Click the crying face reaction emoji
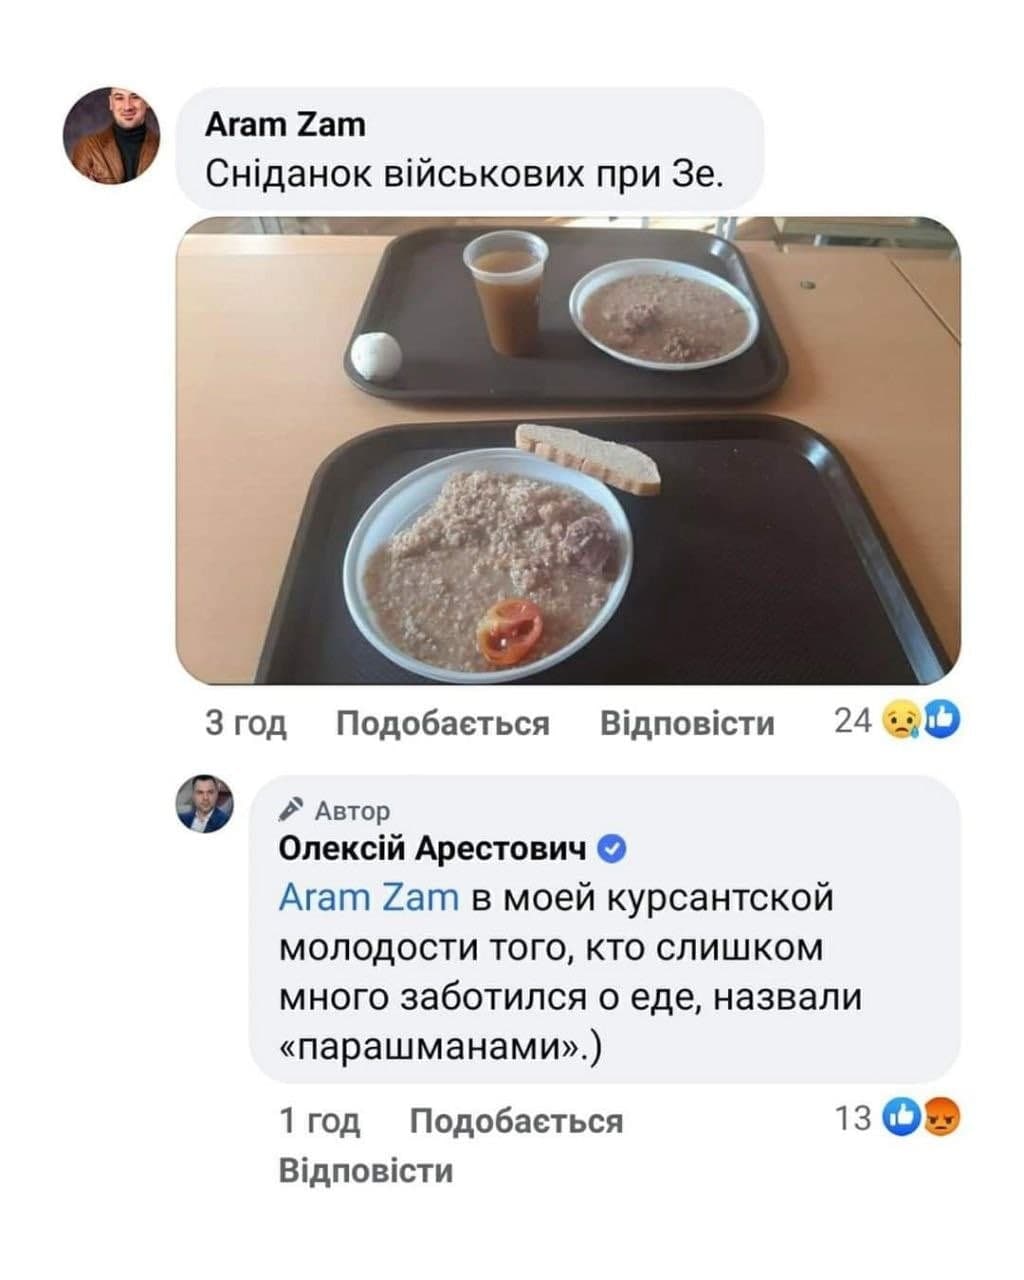 903,720
